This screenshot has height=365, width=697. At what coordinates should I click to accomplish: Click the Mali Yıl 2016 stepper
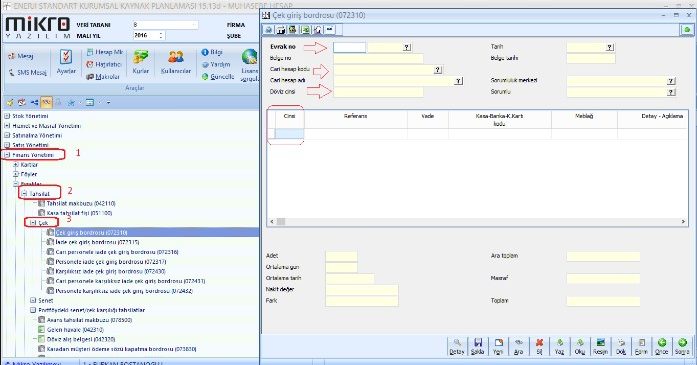tap(161, 35)
